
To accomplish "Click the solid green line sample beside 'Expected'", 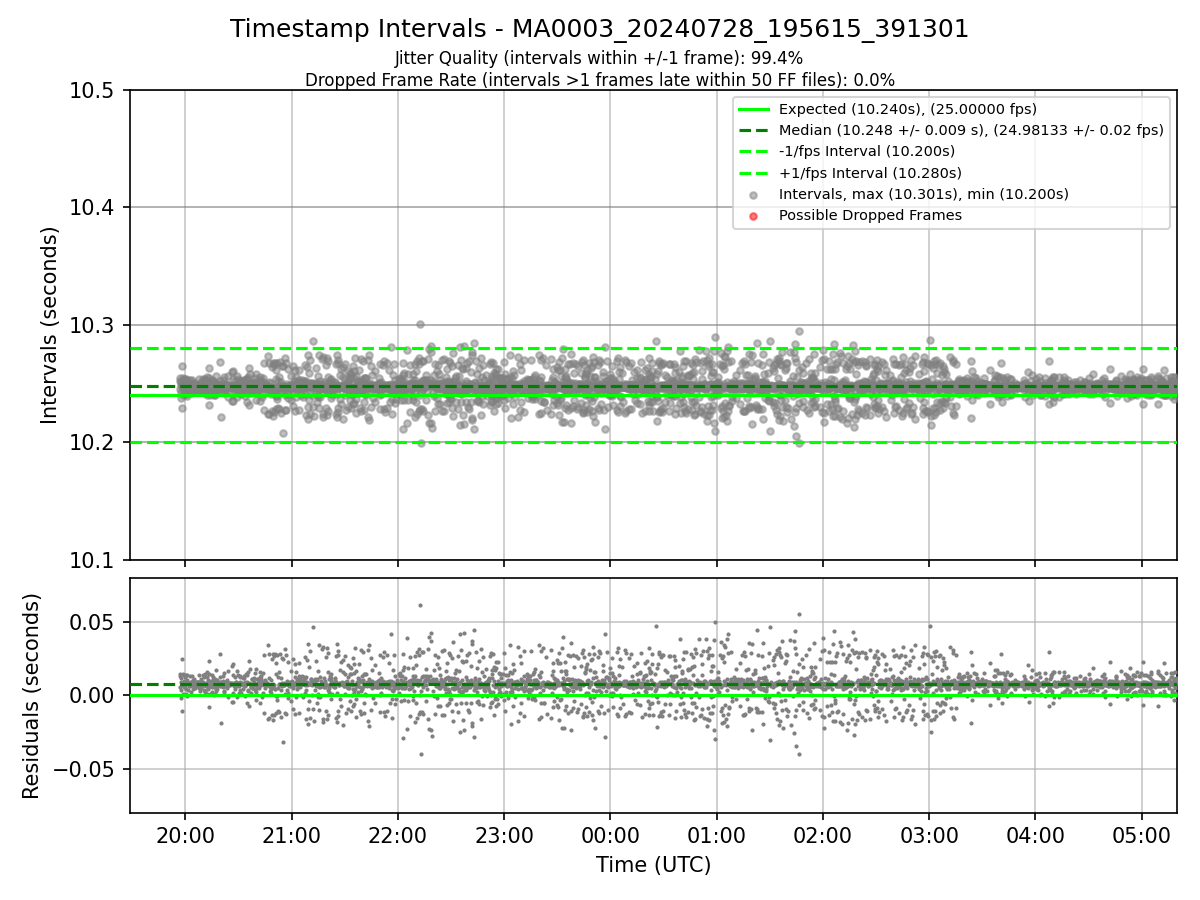I will (x=754, y=109).
